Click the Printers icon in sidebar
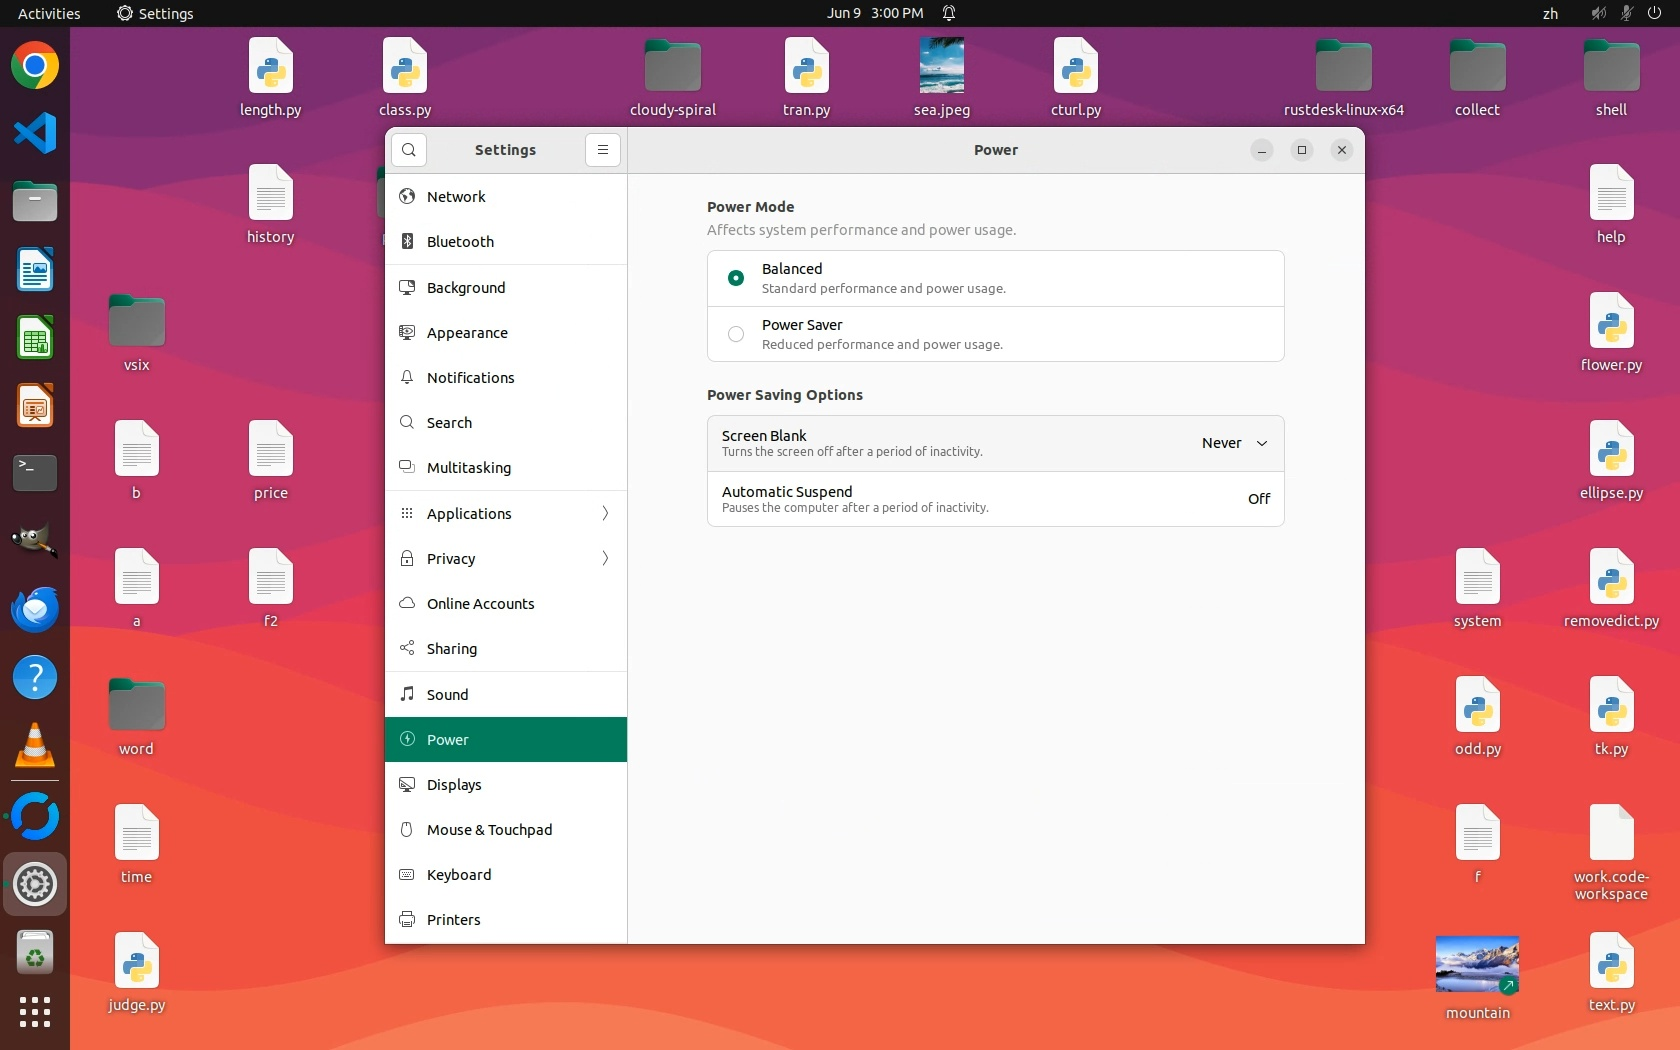Screen dimensions: 1680x1050 pyautogui.click(x=407, y=920)
